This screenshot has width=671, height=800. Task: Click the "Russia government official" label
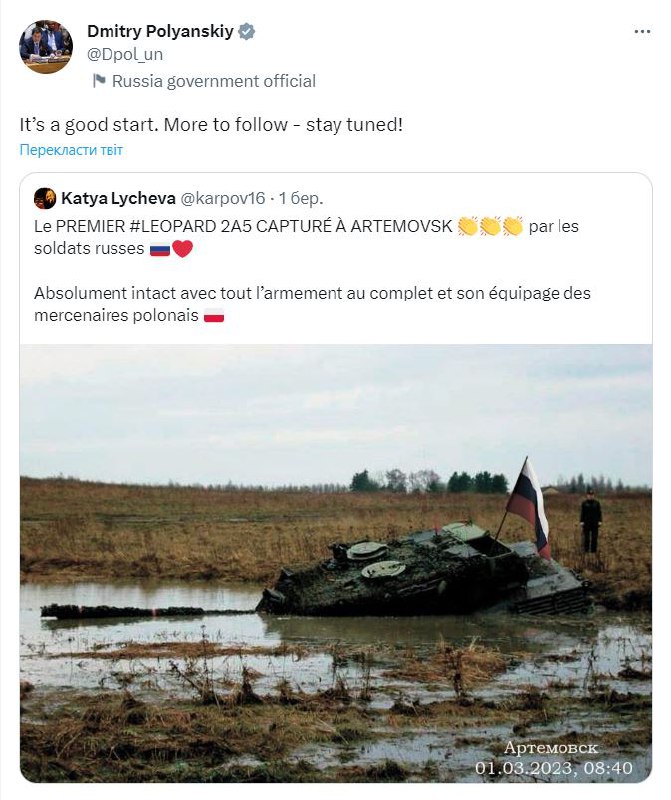pos(214,81)
